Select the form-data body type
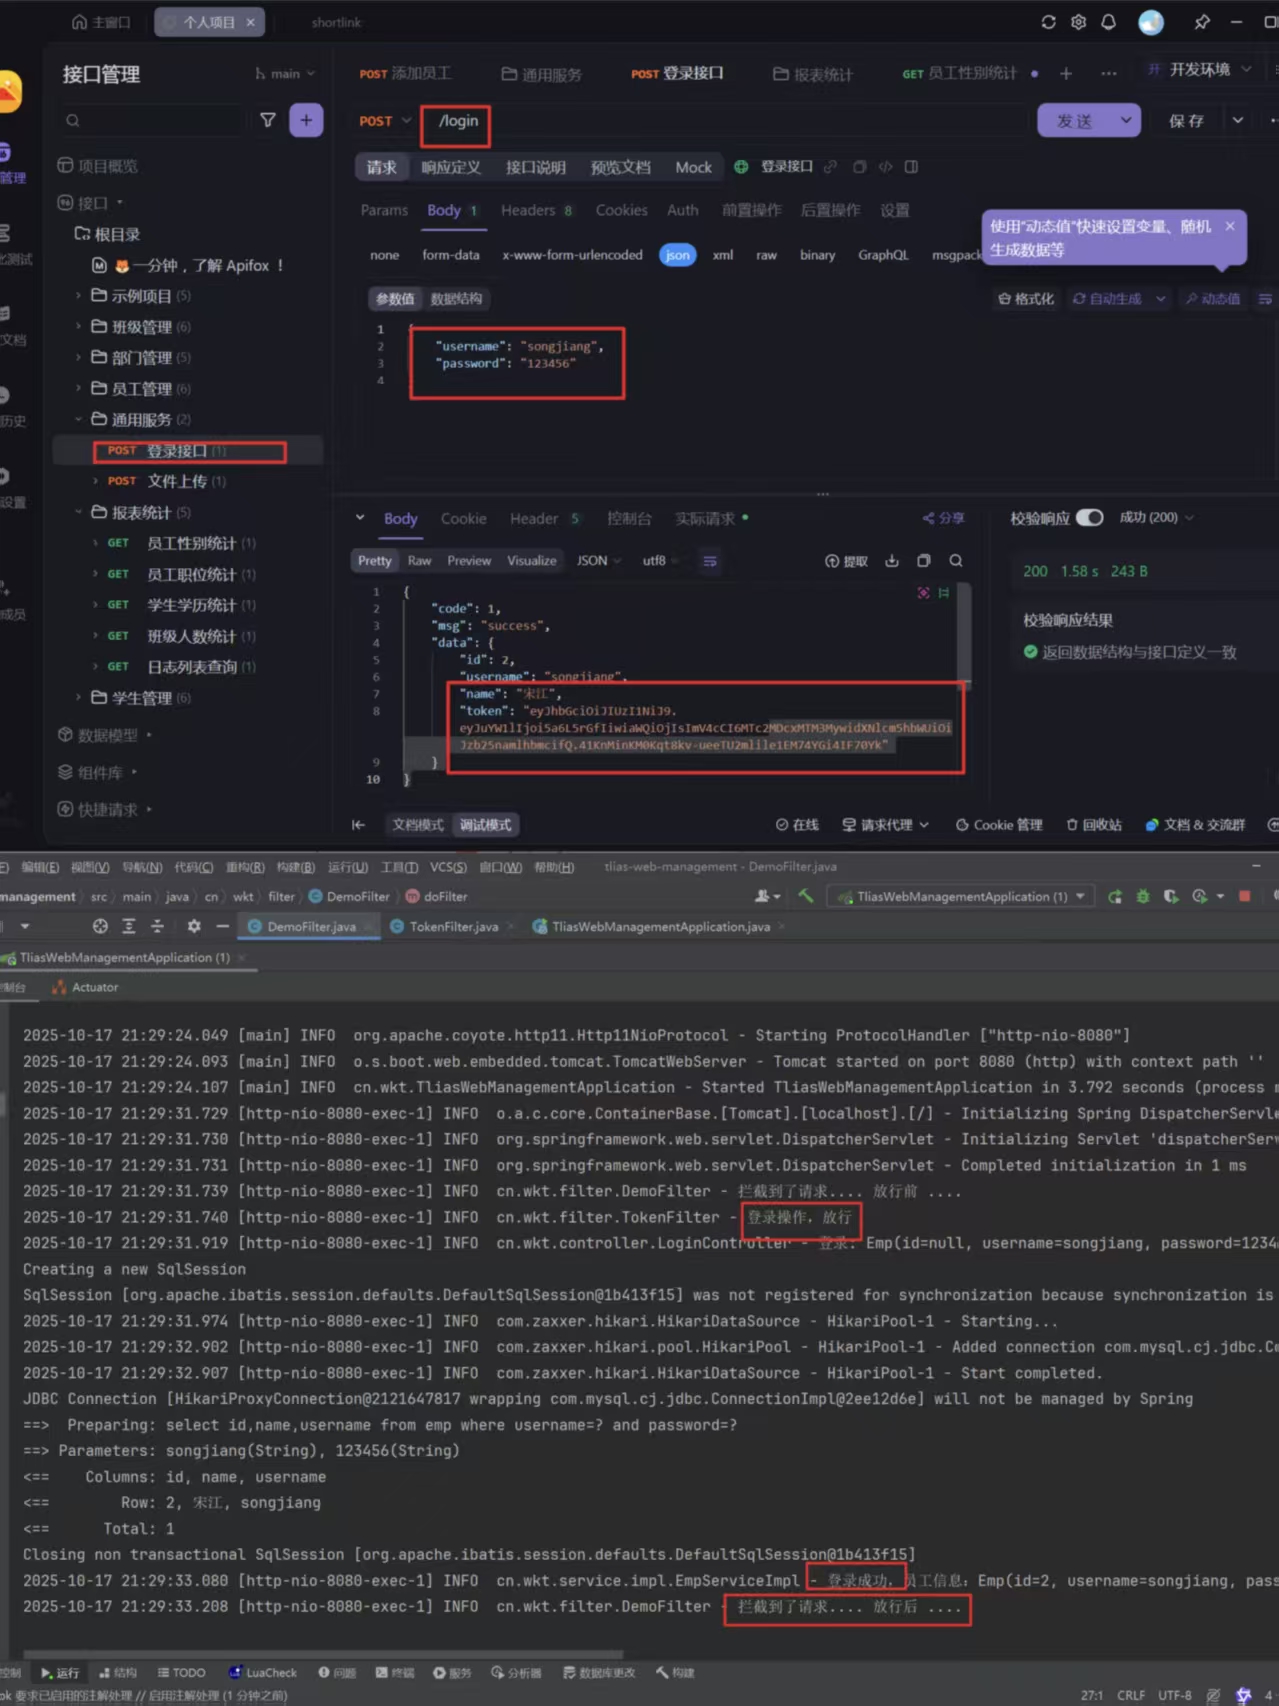The image size is (1279, 1706). click(x=450, y=255)
